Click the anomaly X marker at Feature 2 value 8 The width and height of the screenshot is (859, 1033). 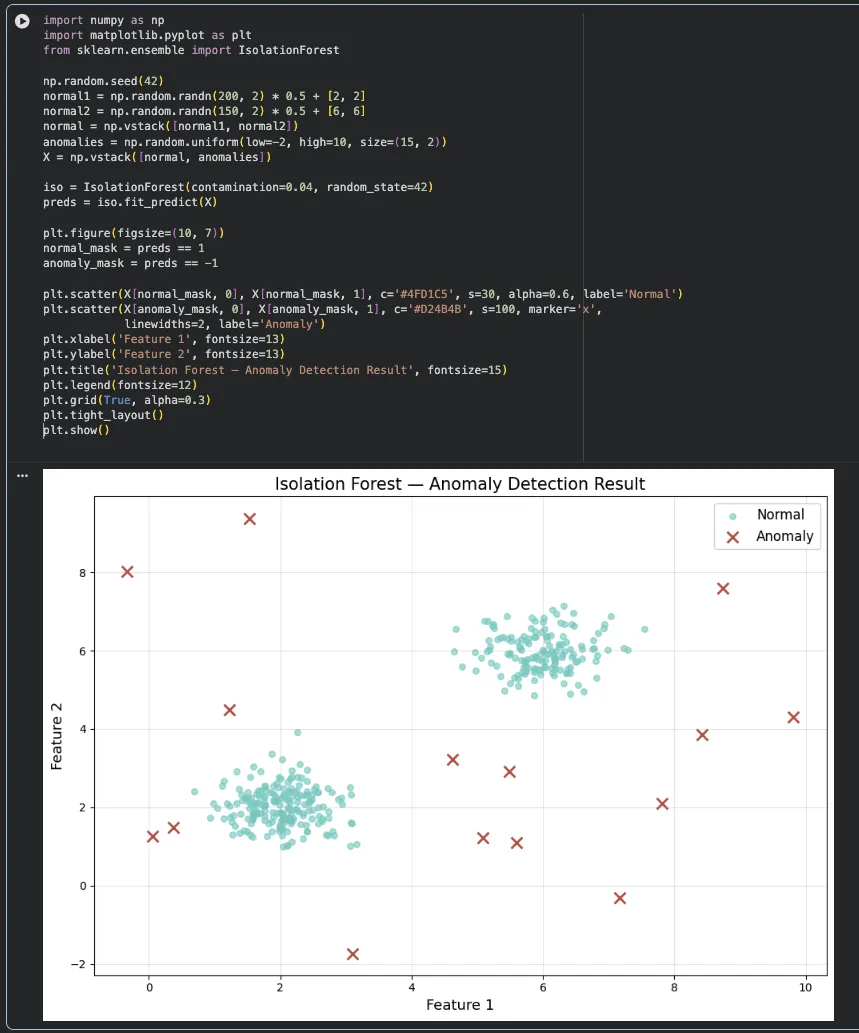pyautogui.click(x=127, y=572)
